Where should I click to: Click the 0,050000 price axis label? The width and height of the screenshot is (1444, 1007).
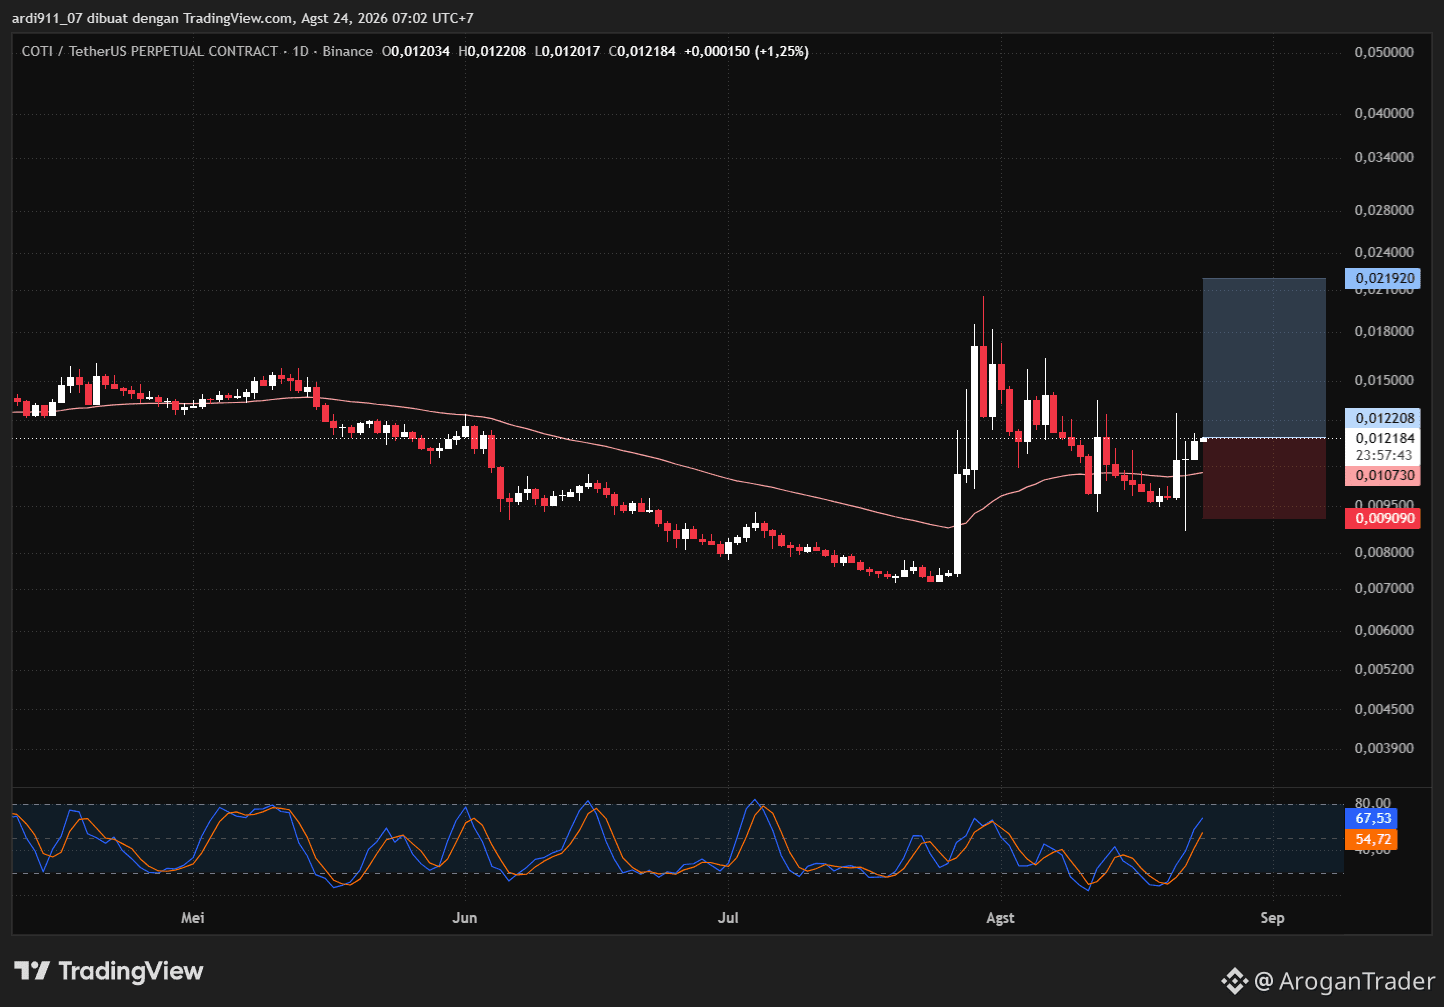1384,52
